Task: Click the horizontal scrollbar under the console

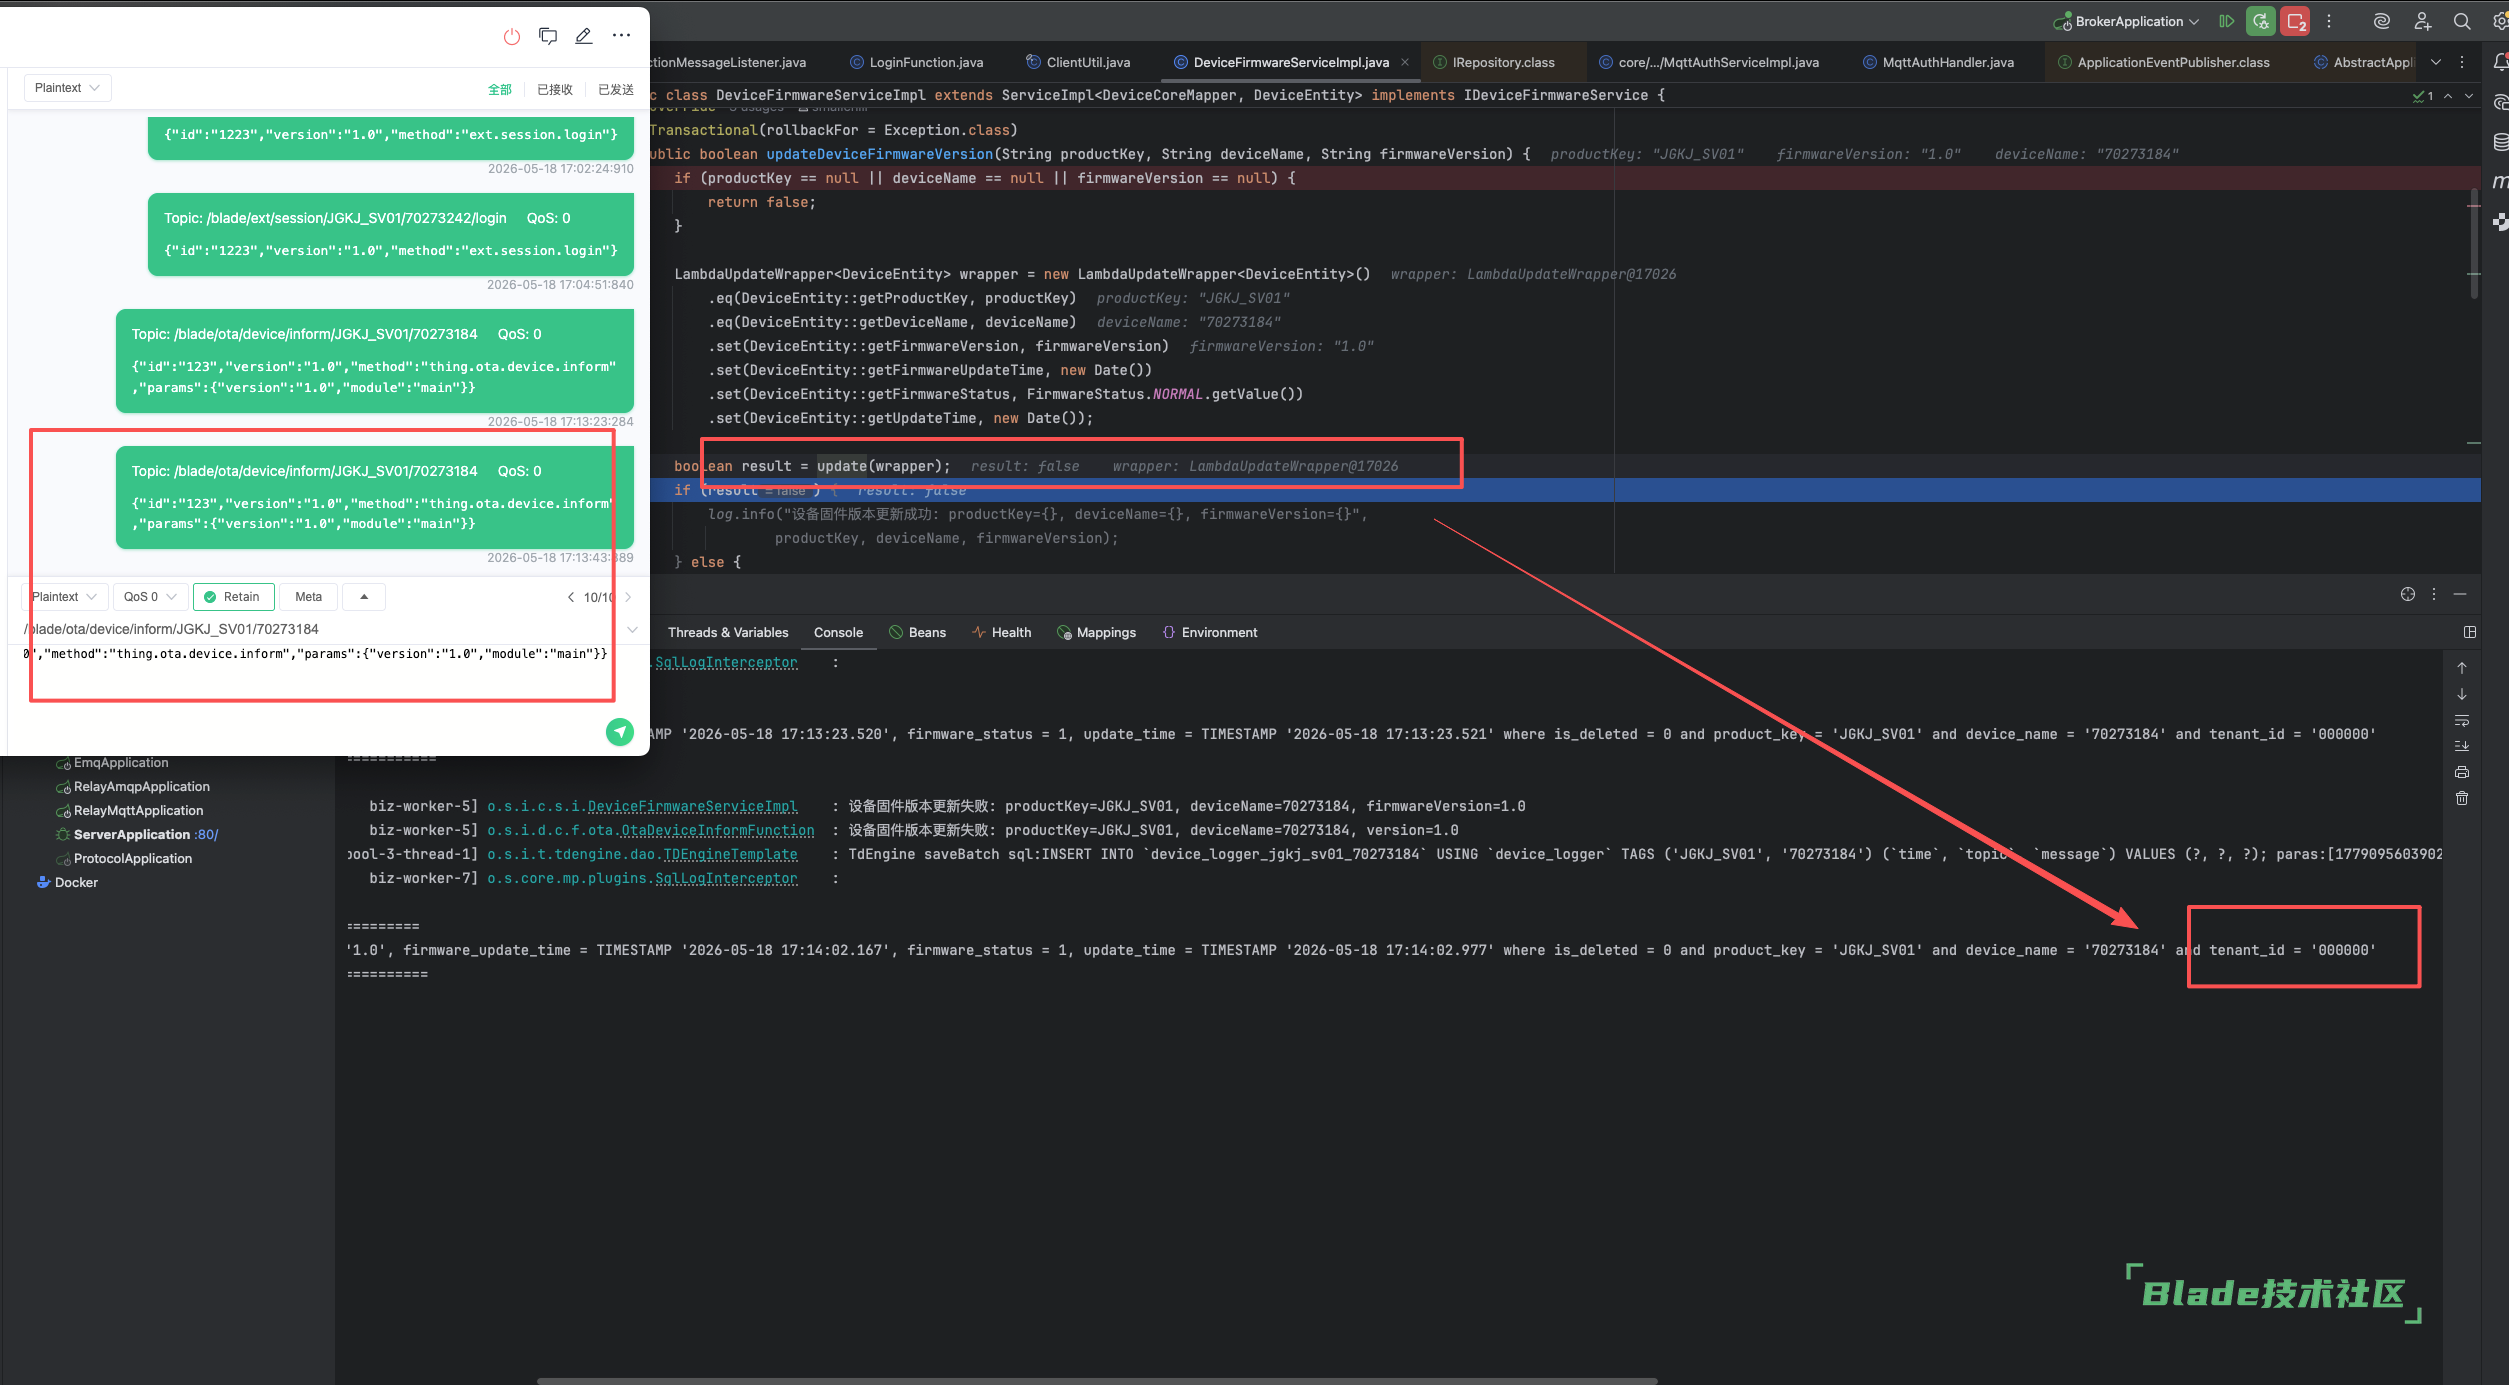Action: point(1097,1380)
